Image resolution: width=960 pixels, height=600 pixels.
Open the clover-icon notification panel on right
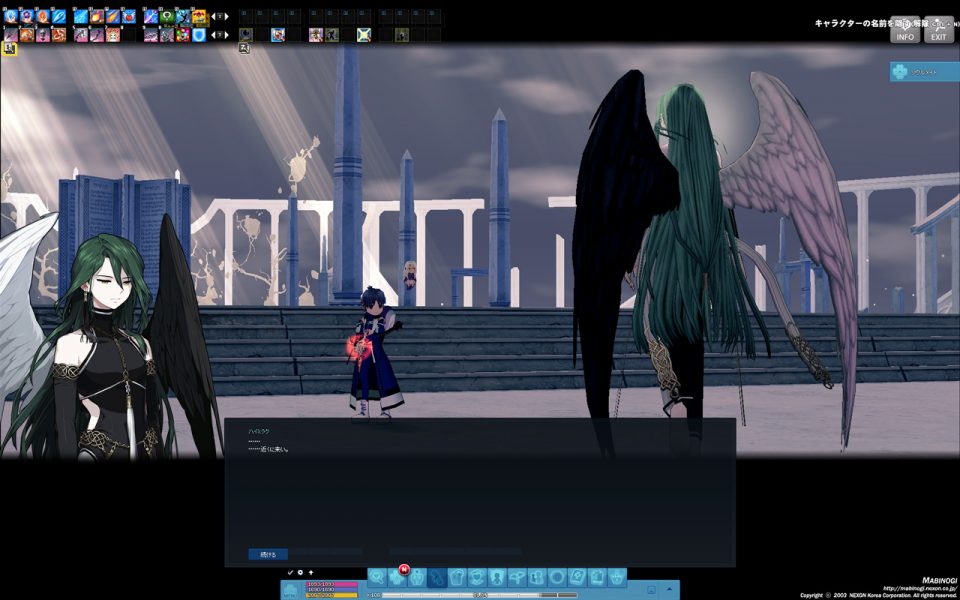point(924,72)
